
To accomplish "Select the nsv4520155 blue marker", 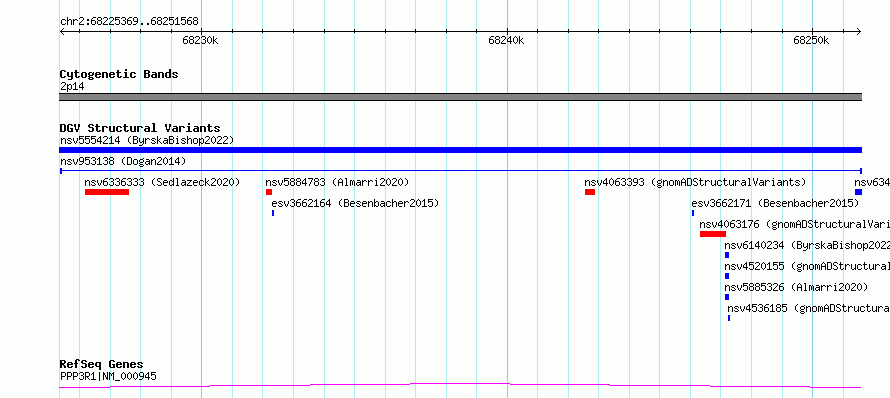I will (727, 276).
